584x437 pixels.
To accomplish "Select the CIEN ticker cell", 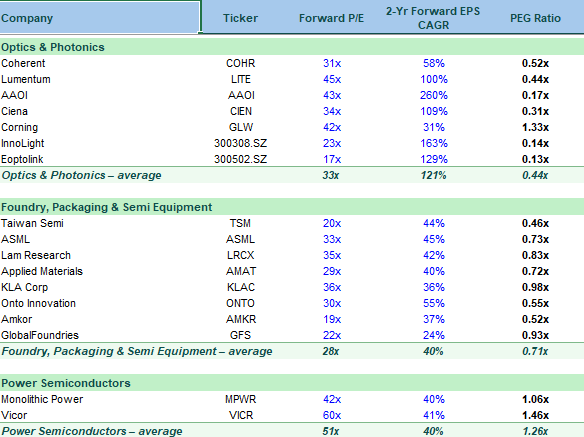I will [x=241, y=111].
